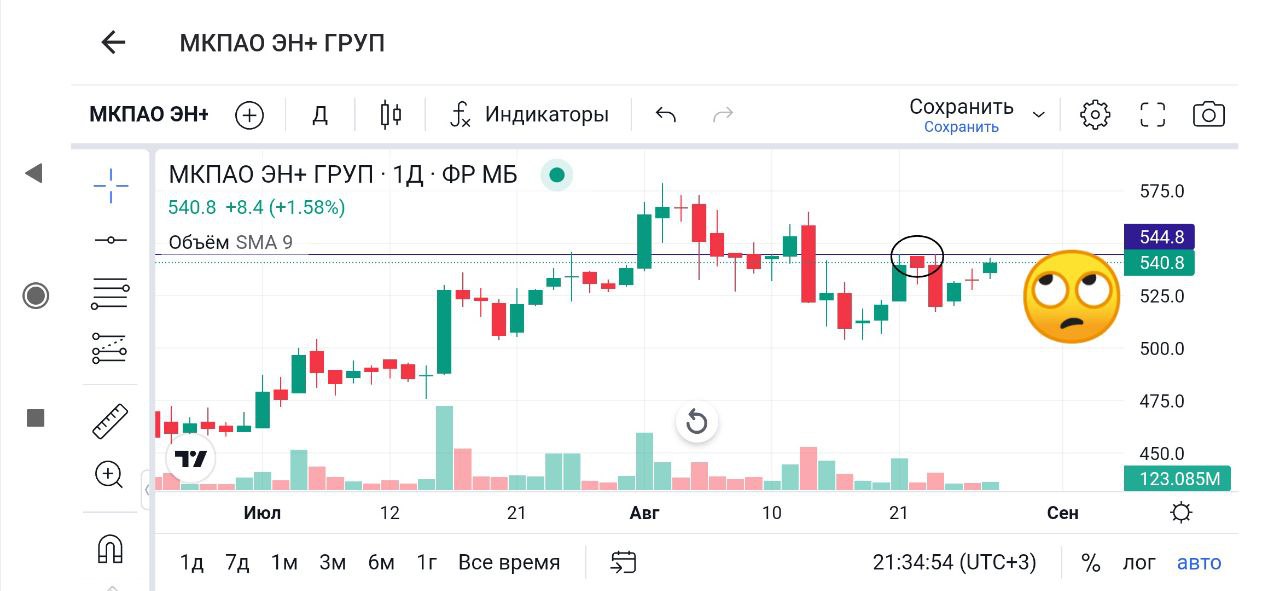
Task: Activate the magnet snapping tool
Action: (109, 548)
